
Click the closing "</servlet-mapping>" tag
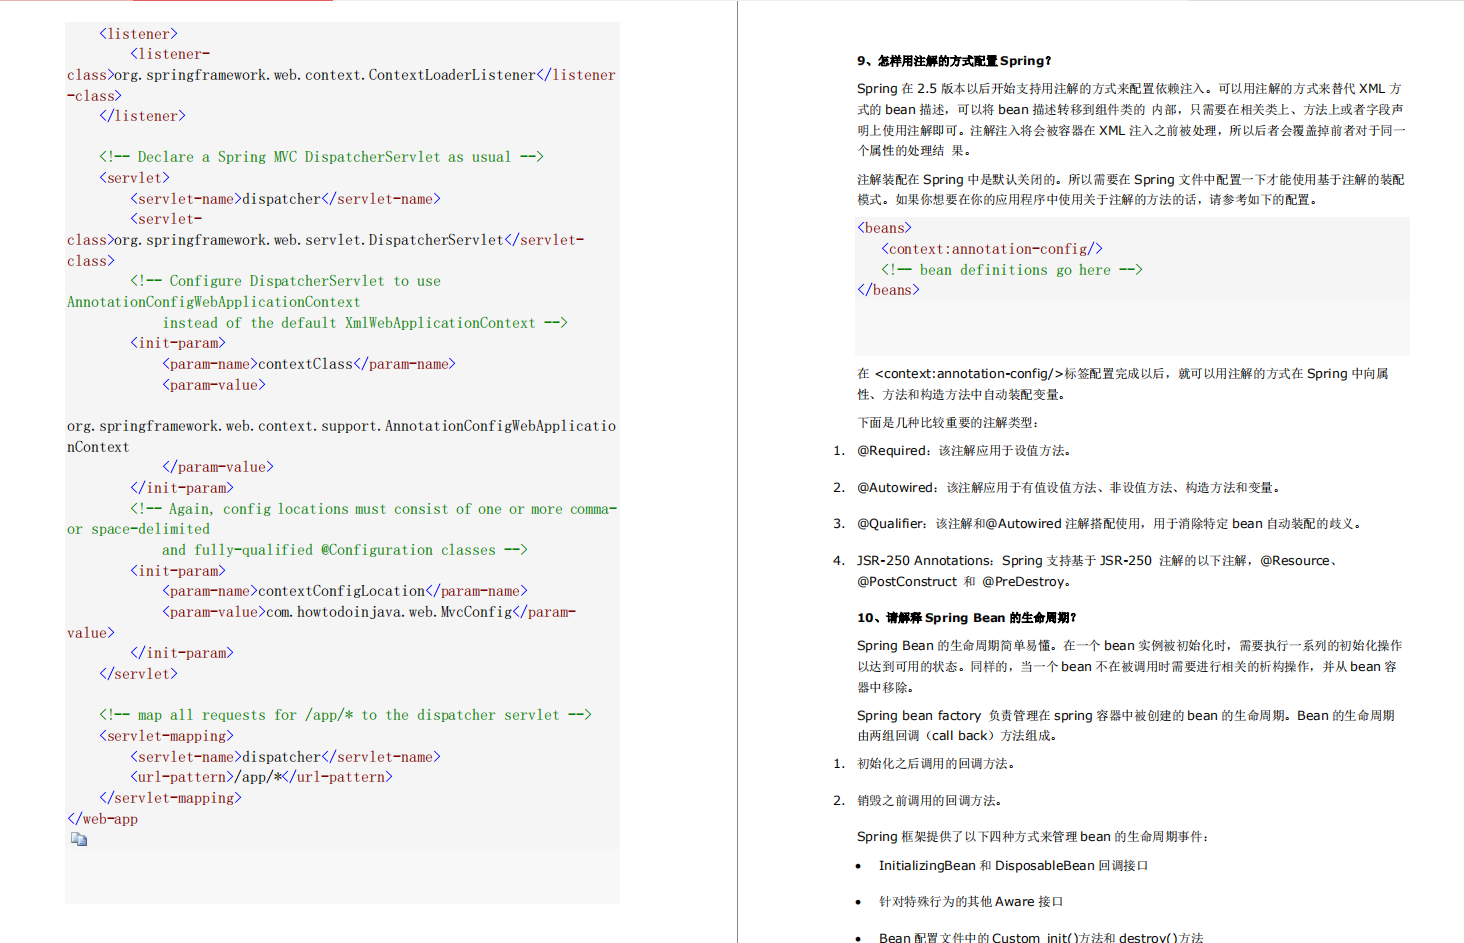click(x=170, y=798)
